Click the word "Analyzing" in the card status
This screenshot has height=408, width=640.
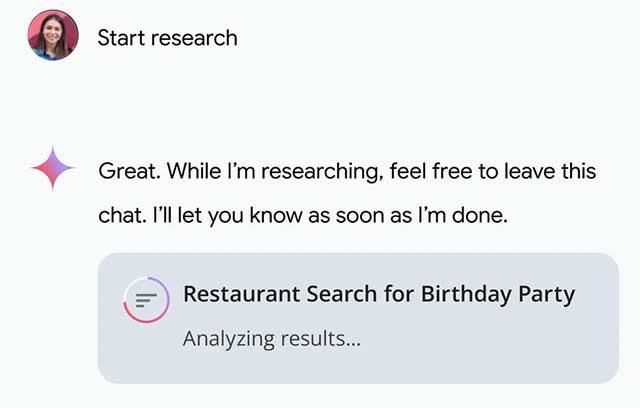pyautogui.click(x=226, y=339)
